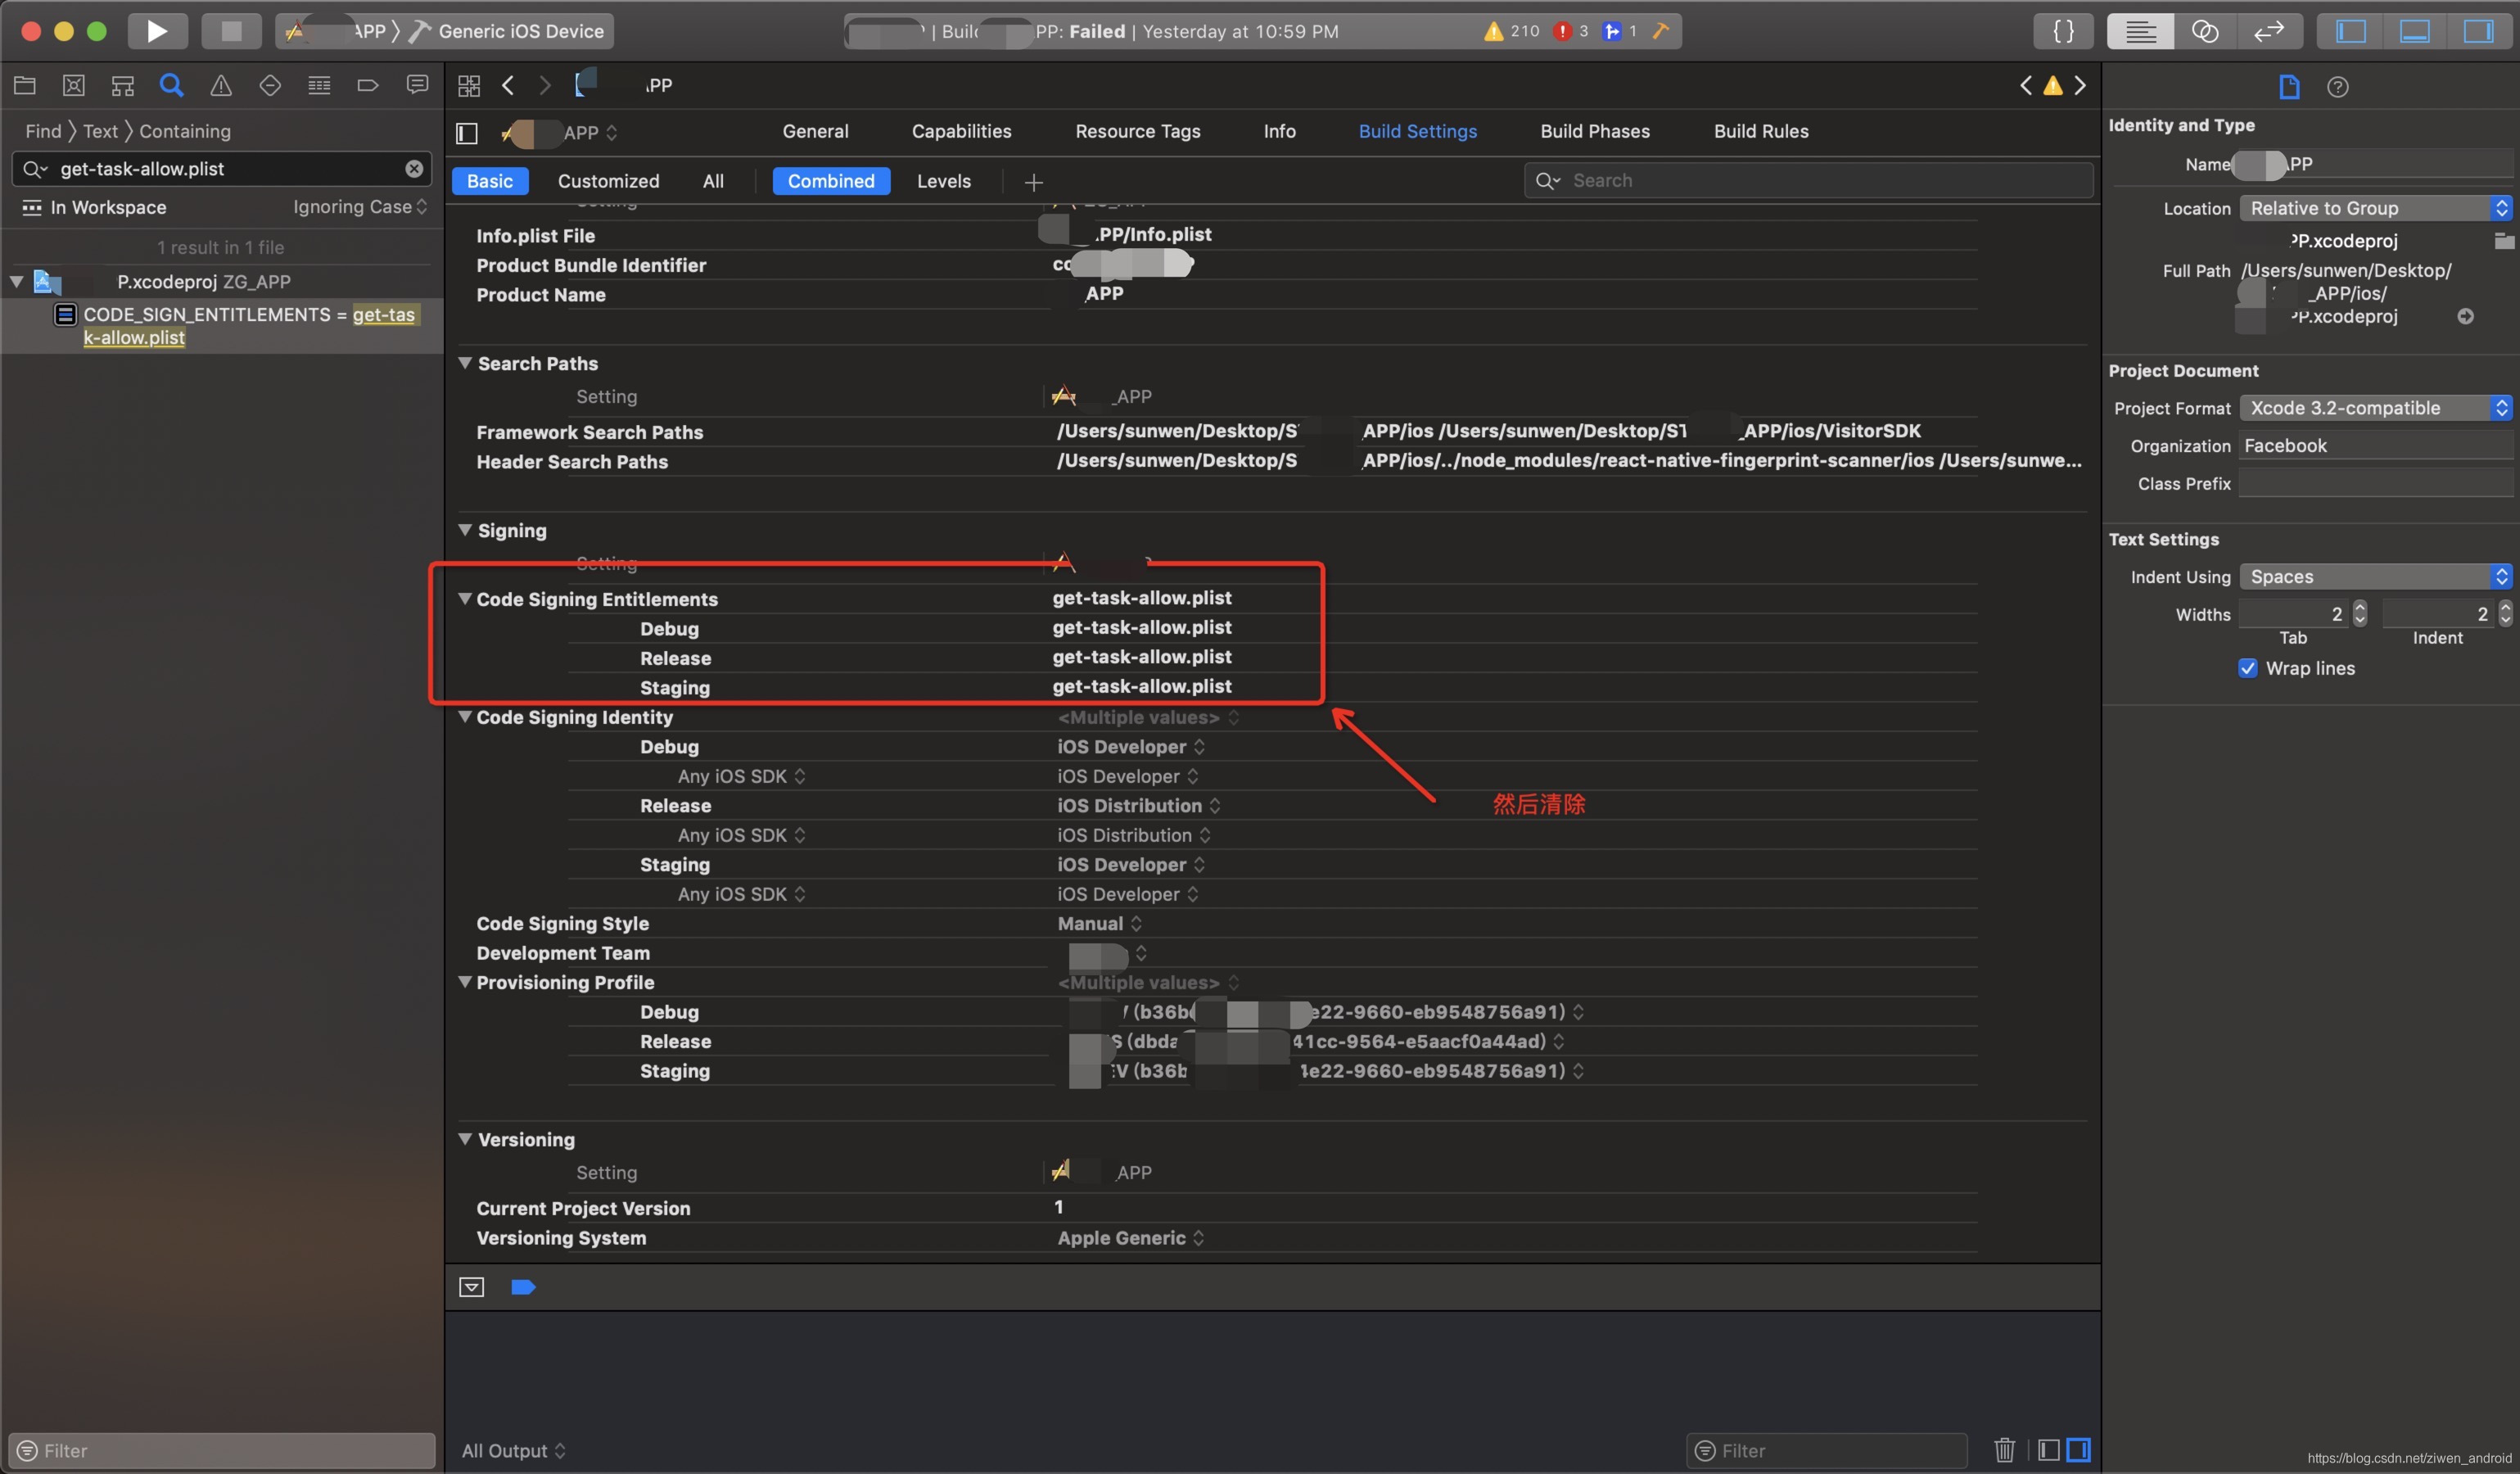Toggle the Navigator panel visibility
The height and width of the screenshot is (1474, 2520).
coord(2350,31)
